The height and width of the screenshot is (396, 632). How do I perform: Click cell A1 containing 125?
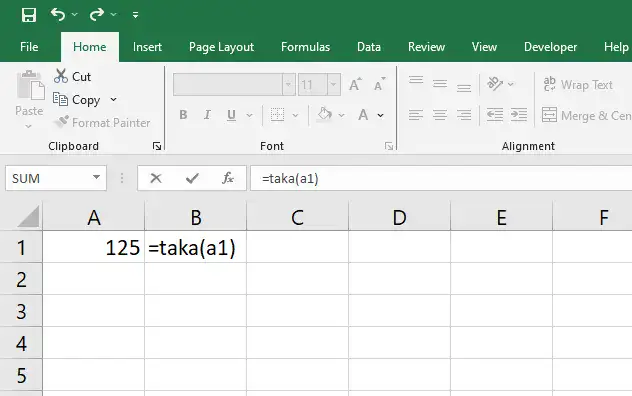point(94,247)
